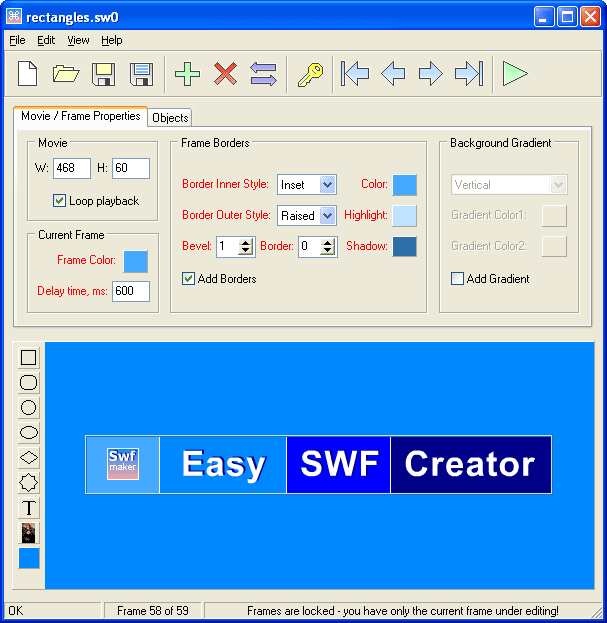
Task: Increase the Border value
Action: pyautogui.click(x=327, y=242)
